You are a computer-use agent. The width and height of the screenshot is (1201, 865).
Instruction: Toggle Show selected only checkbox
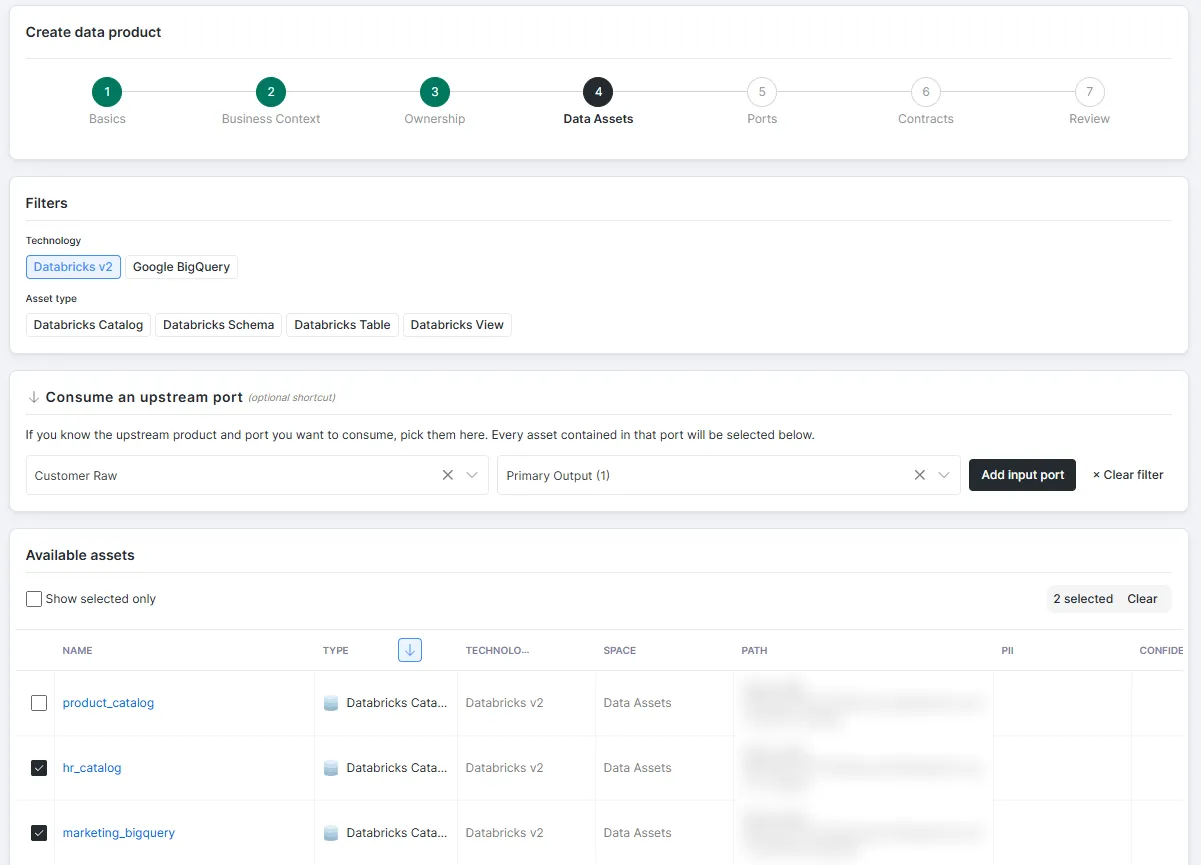[x=34, y=599]
